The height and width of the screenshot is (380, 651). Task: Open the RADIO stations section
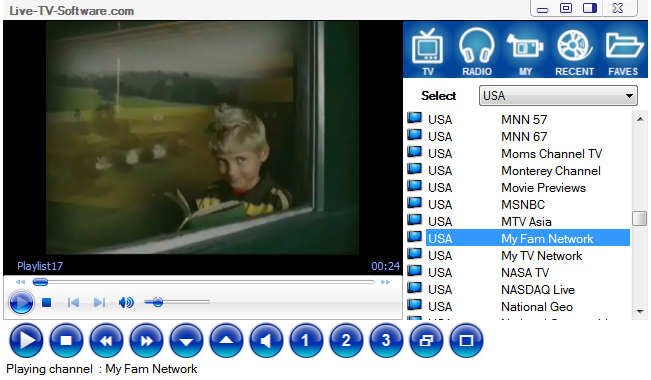pyautogui.click(x=477, y=52)
